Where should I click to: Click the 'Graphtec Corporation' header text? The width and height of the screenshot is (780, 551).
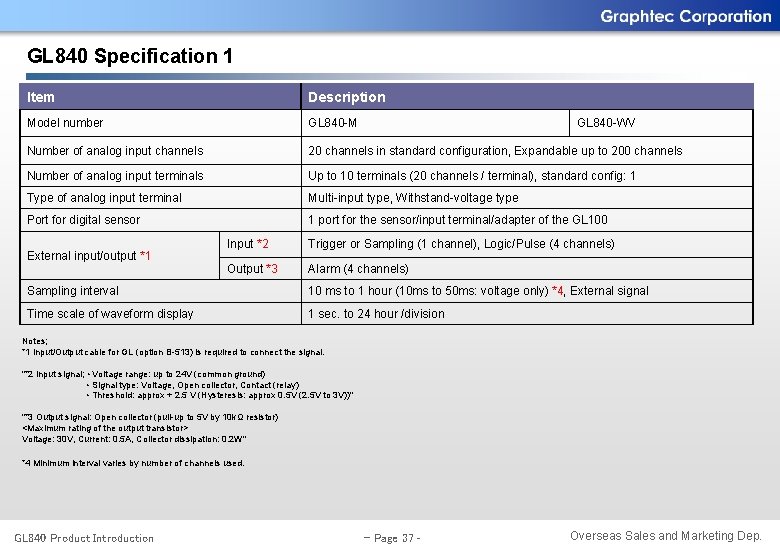[x=685, y=16]
